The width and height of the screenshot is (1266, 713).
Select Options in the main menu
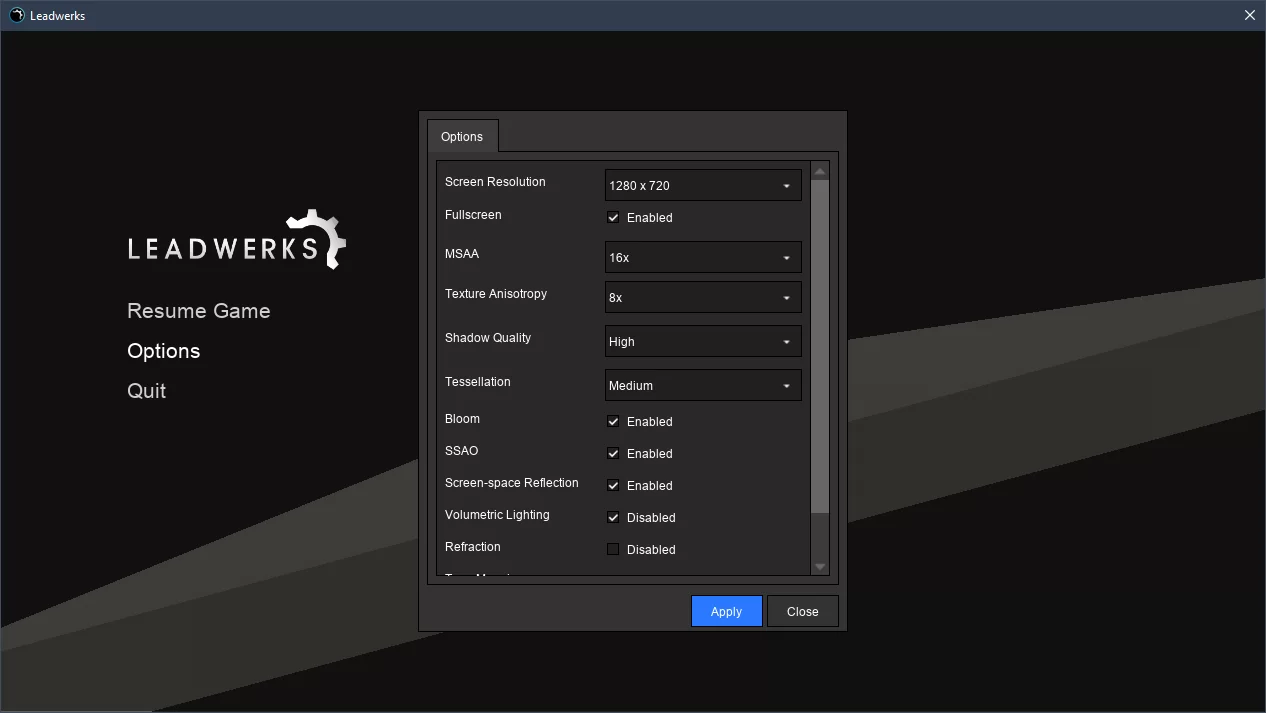(x=164, y=351)
